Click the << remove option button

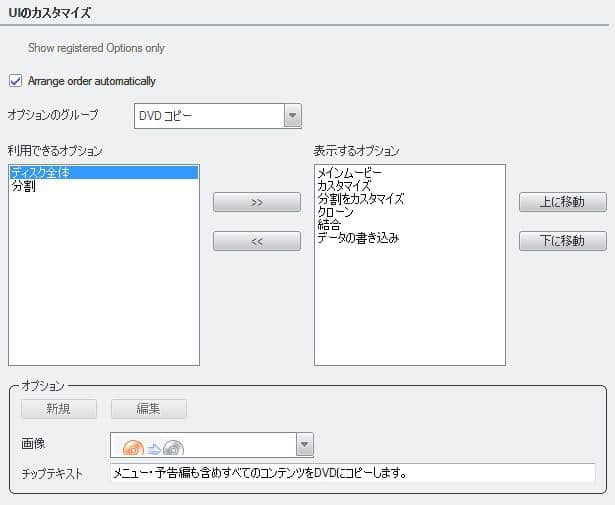tap(257, 241)
